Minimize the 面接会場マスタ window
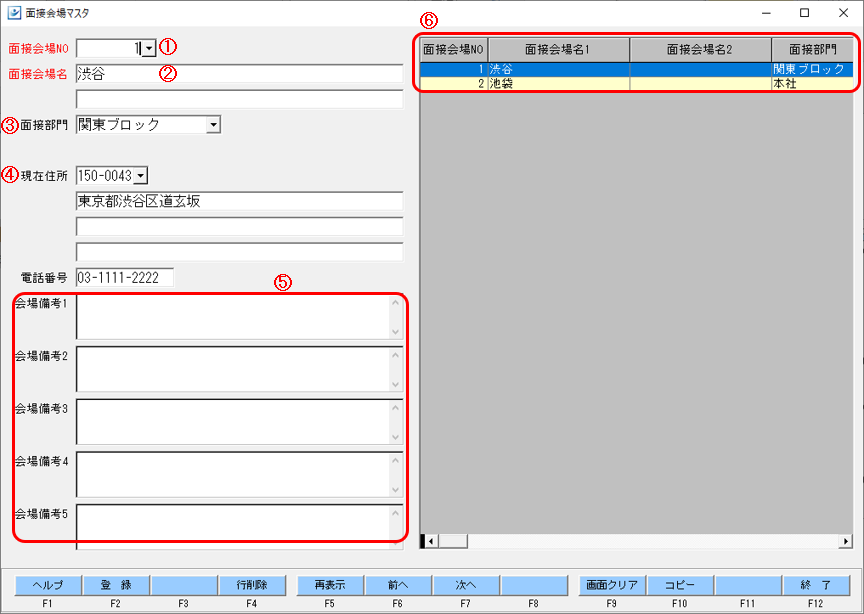This screenshot has height=614, width=864. point(766,13)
